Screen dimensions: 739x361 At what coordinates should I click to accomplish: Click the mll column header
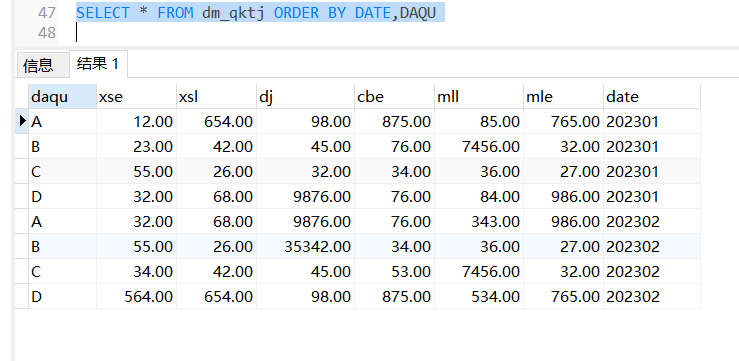point(479,97)
